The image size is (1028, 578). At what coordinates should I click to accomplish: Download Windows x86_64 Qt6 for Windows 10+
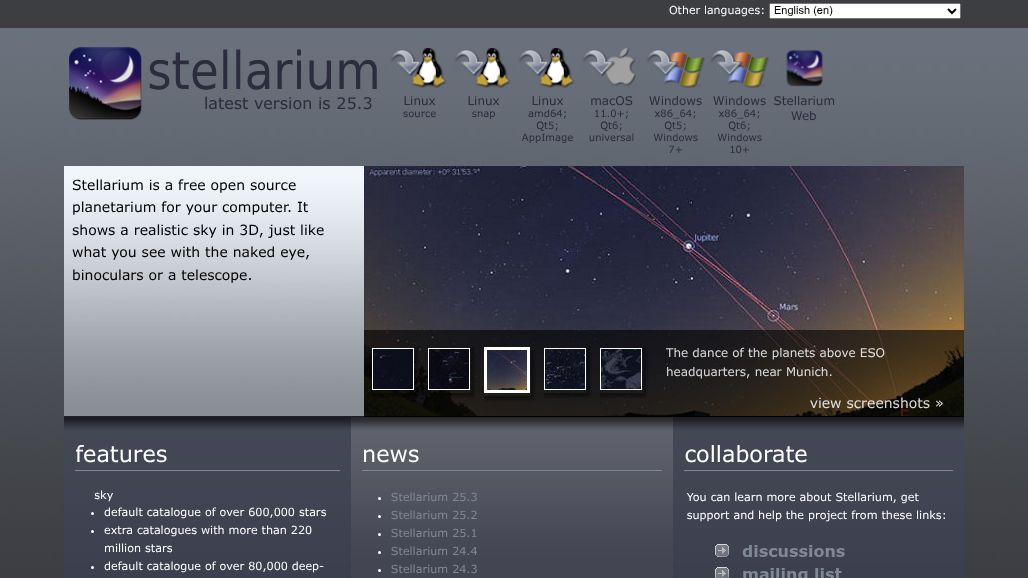(x=739, y=67)
